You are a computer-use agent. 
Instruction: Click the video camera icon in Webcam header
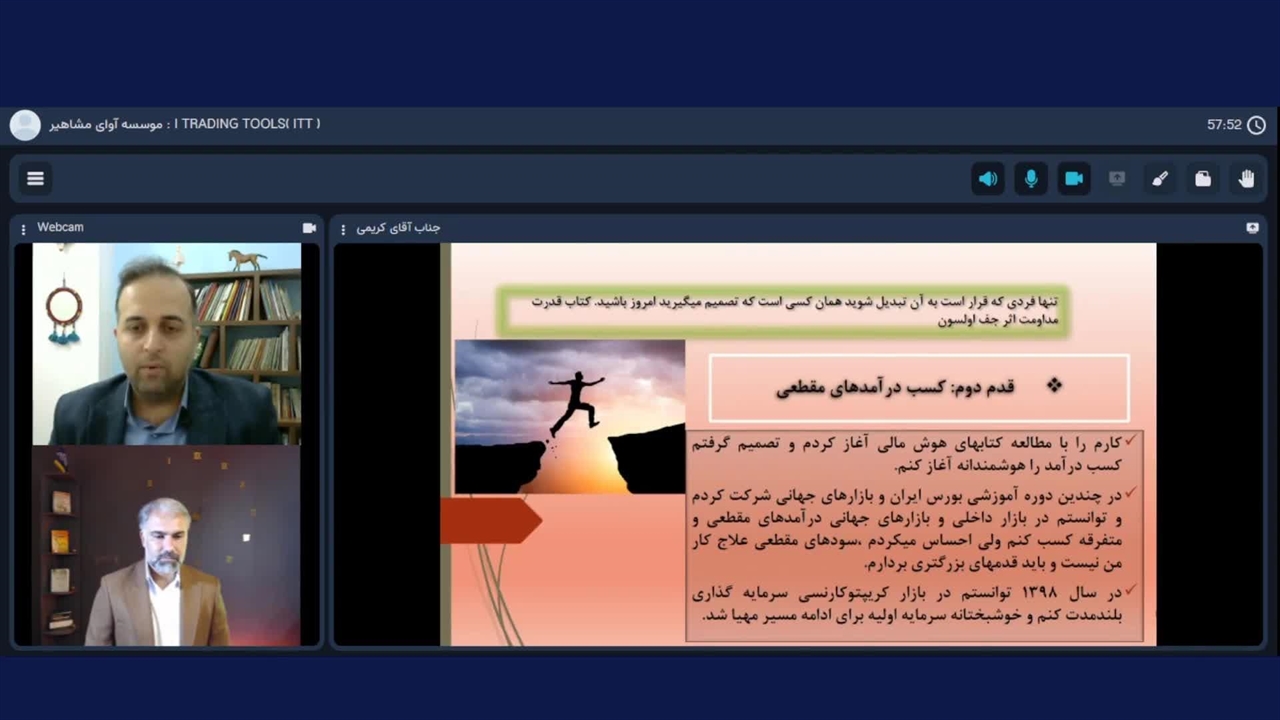(x=309, y=228)
